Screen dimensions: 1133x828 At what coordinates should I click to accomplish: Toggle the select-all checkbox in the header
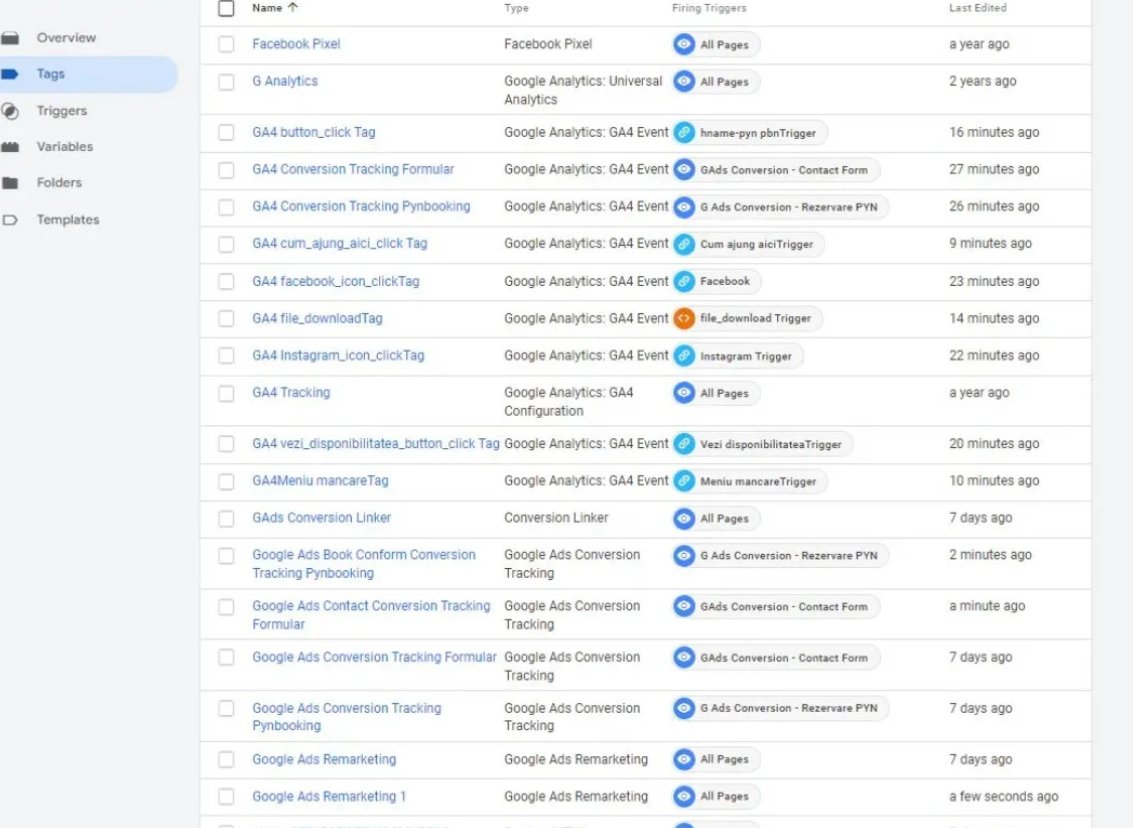226,8
